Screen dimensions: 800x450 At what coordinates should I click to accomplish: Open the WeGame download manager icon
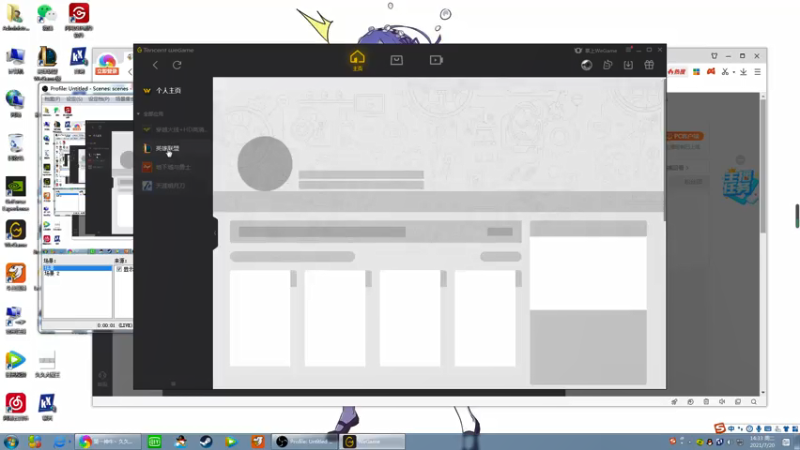628,65
